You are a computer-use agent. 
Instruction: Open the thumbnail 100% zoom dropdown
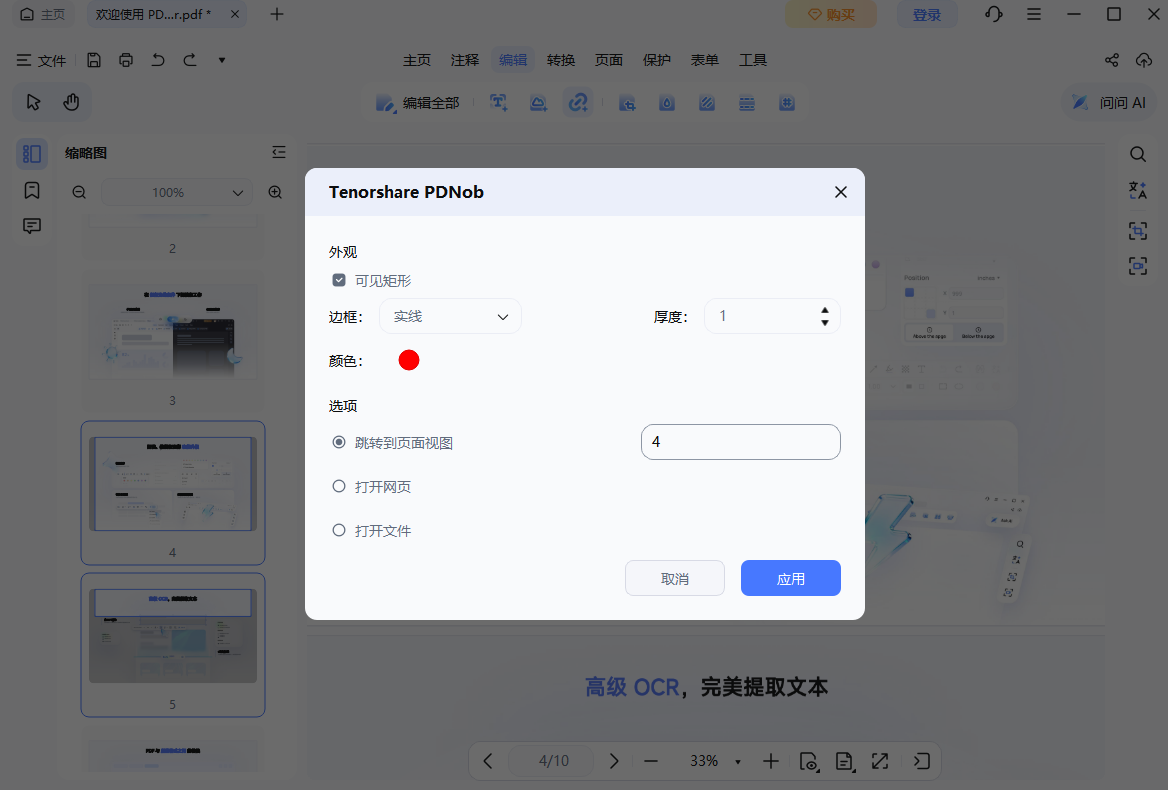point(176,192)
